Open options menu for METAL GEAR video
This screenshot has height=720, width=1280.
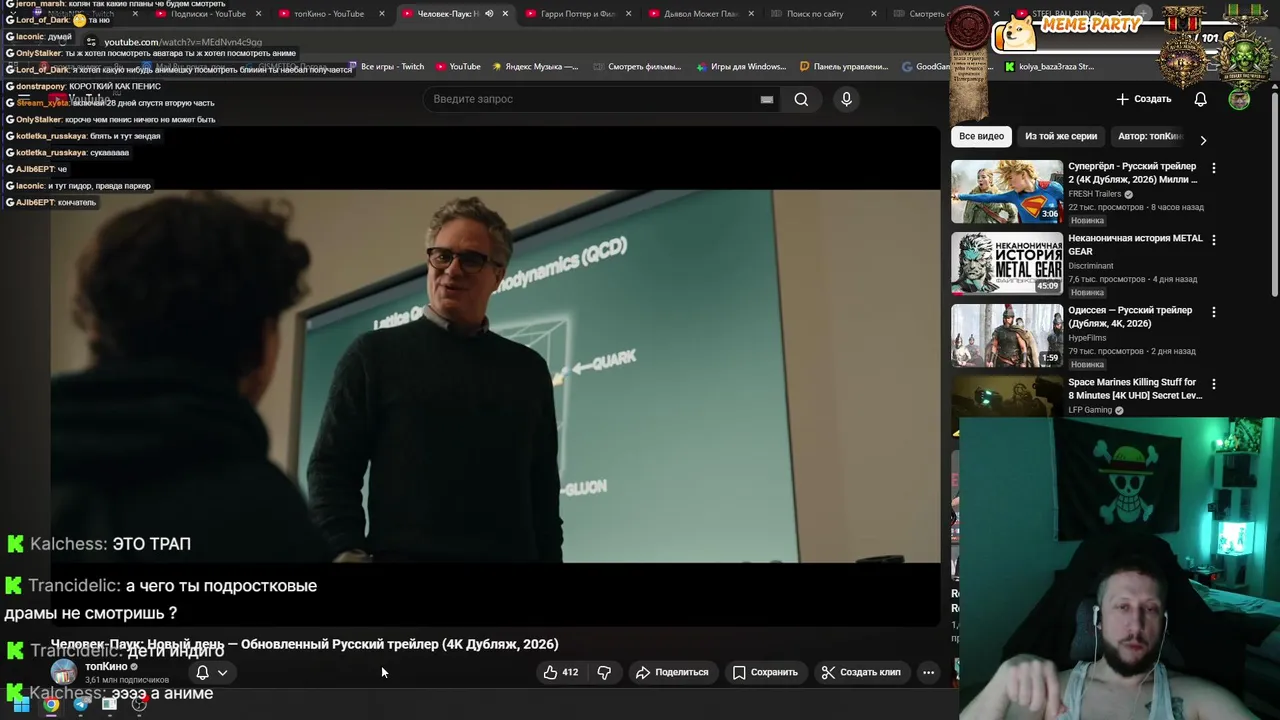pos(1214,240)
